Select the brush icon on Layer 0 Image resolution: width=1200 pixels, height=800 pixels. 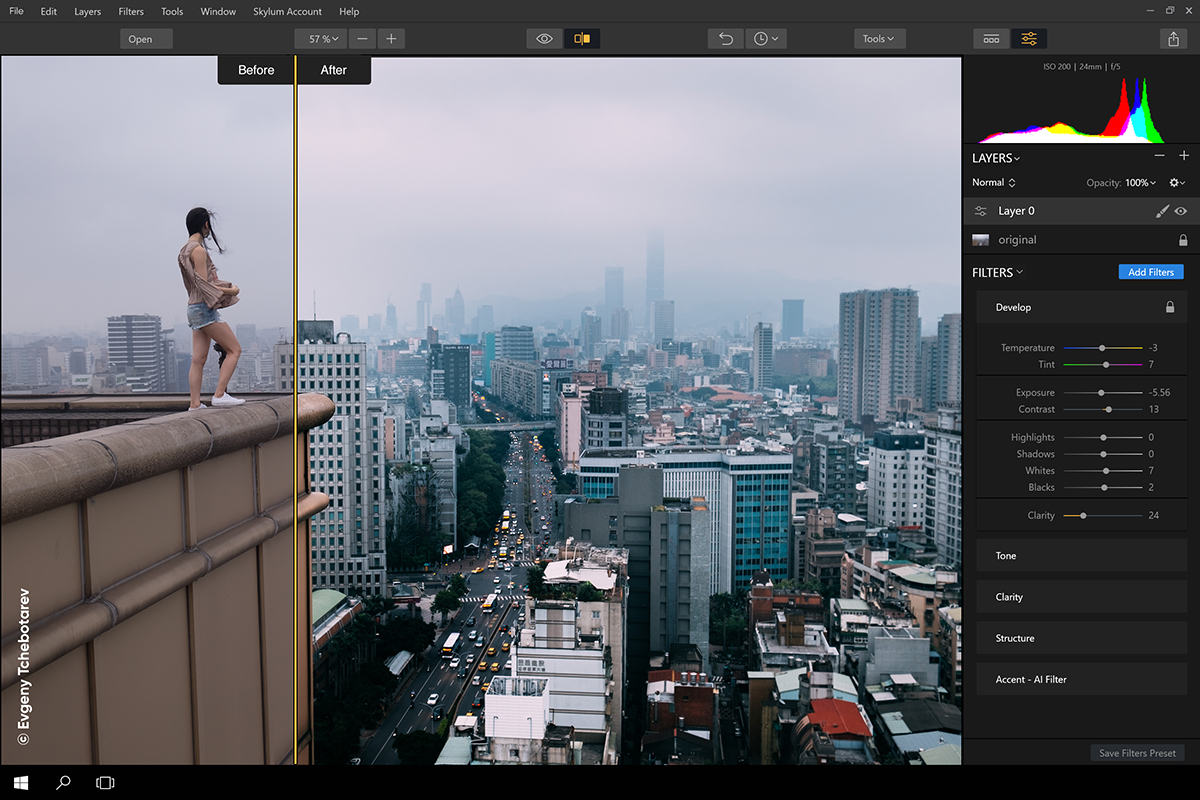1162,211
